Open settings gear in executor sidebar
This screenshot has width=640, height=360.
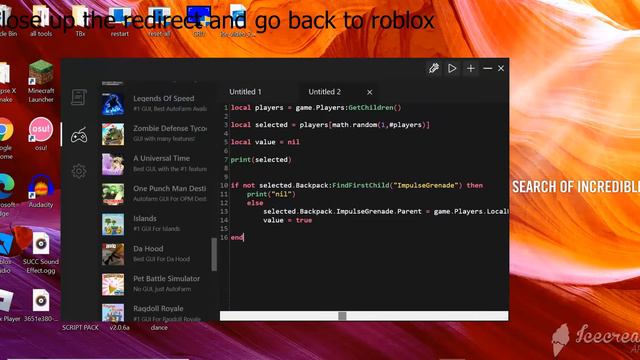[79, 171]
